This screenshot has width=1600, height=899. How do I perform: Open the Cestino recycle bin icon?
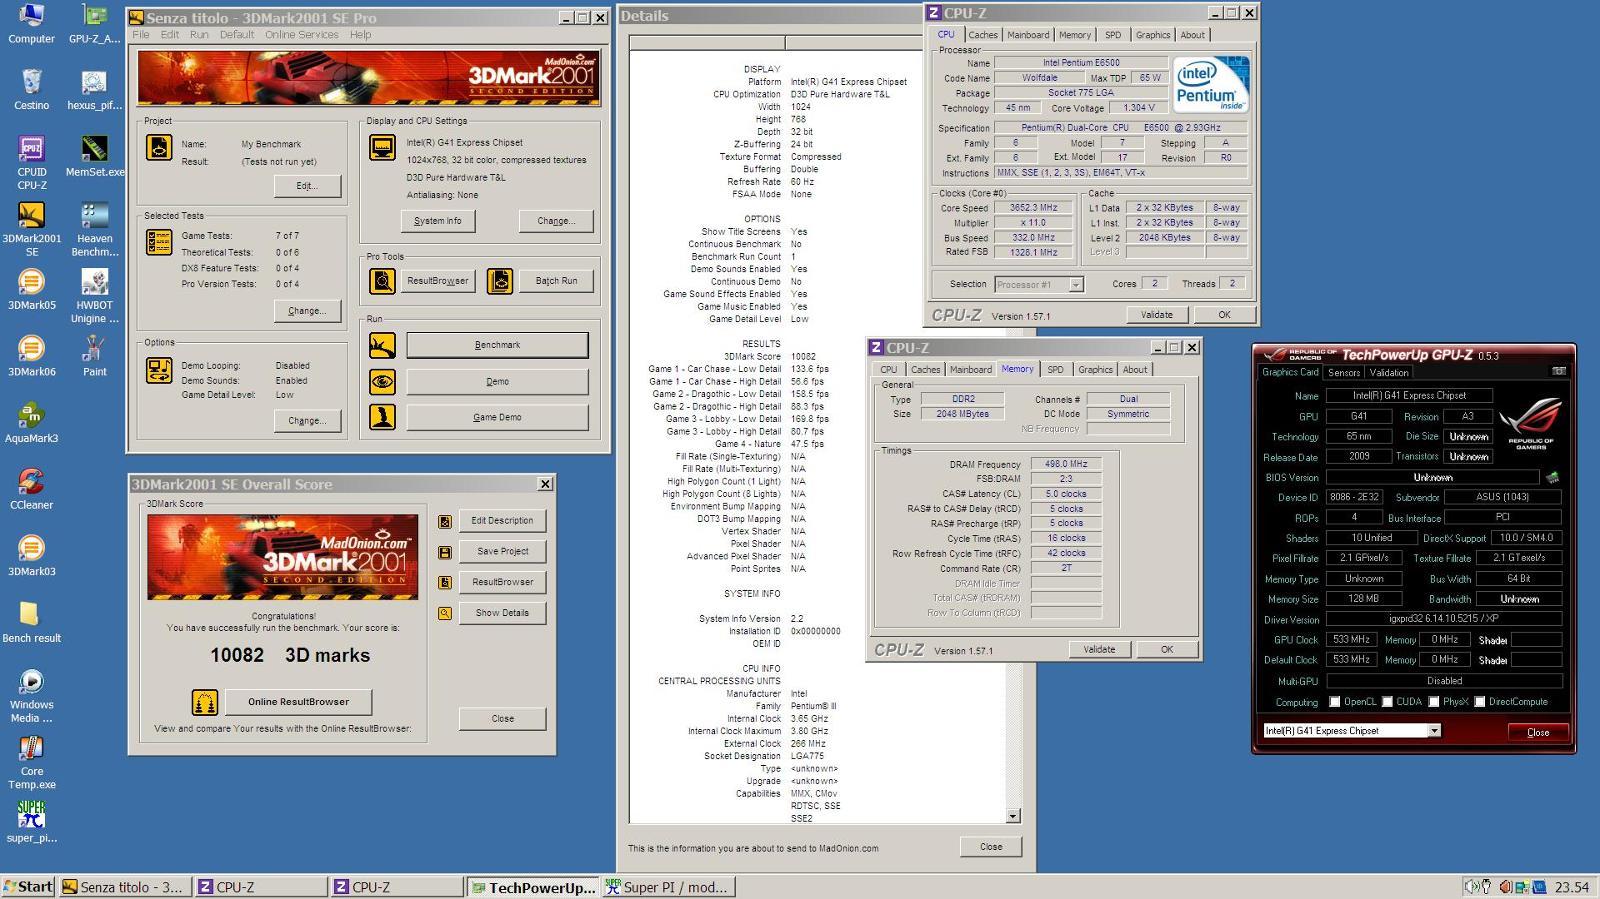coord(31,90)
